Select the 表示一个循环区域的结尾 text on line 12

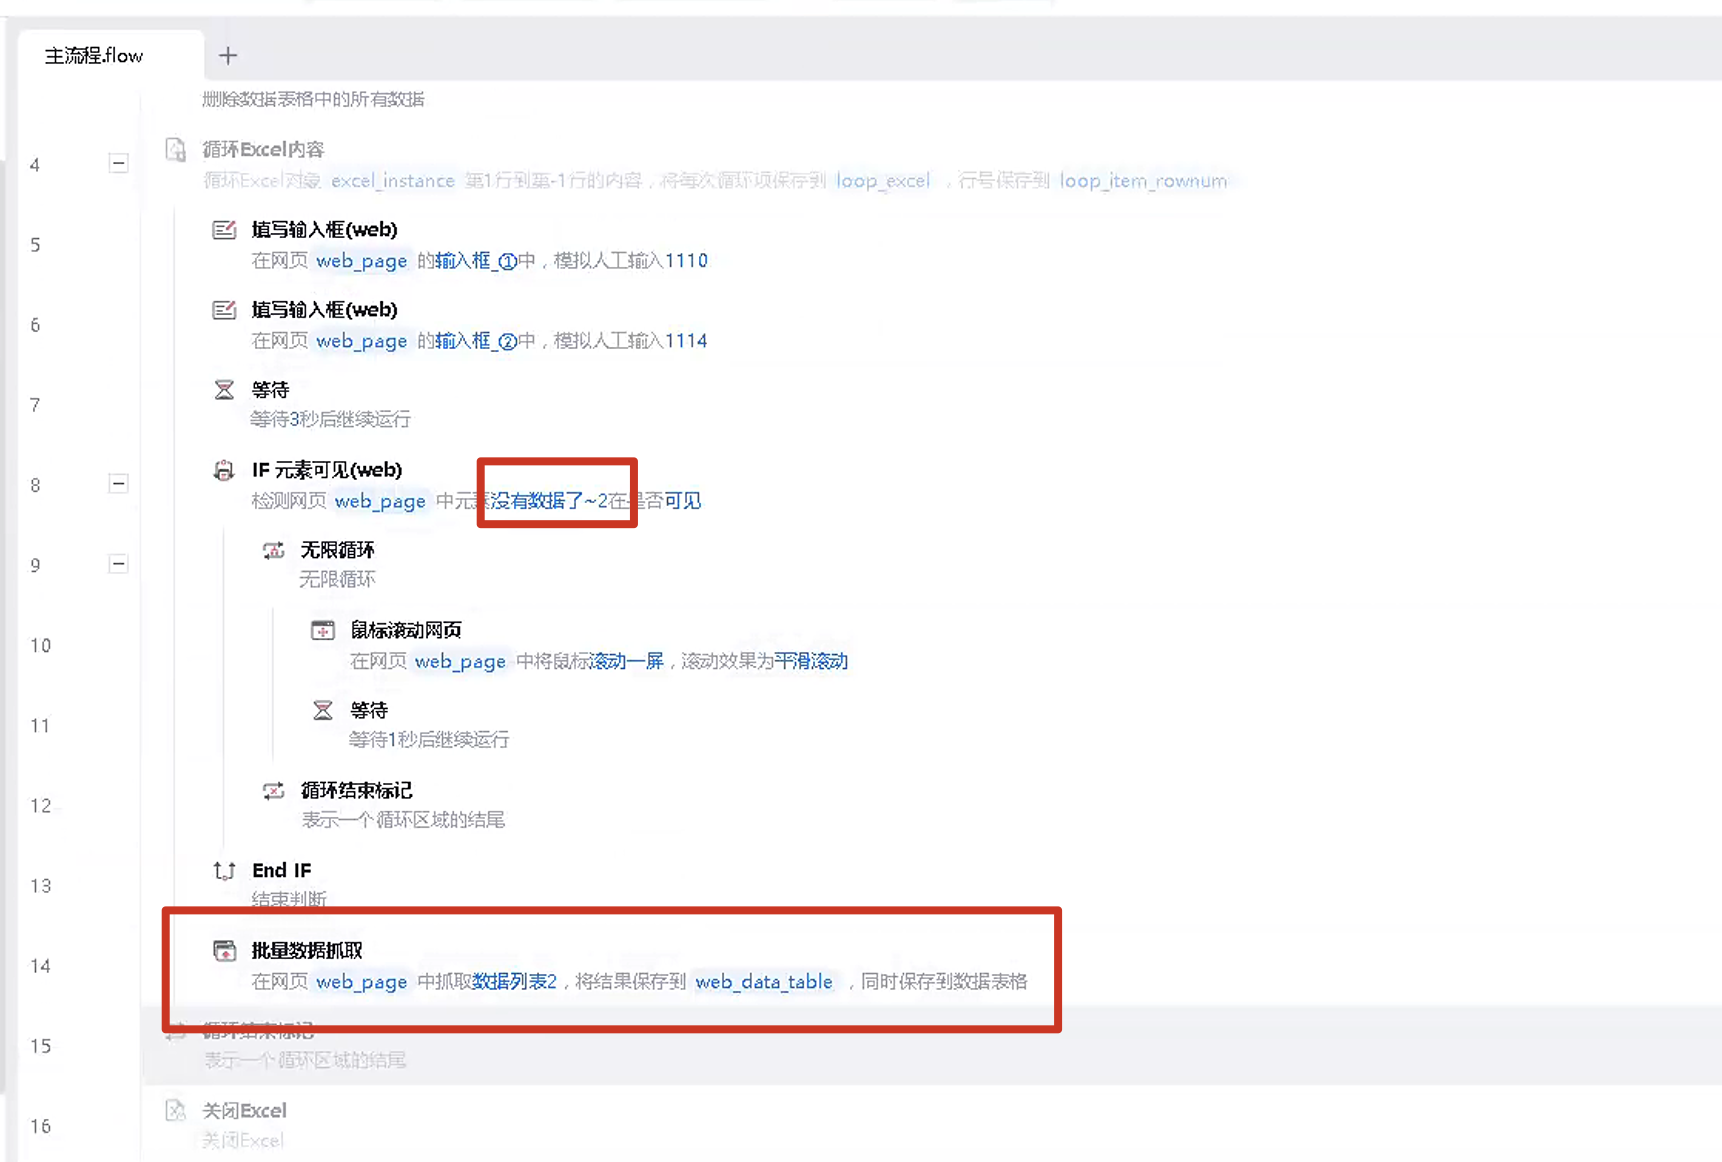pos(403,820)
